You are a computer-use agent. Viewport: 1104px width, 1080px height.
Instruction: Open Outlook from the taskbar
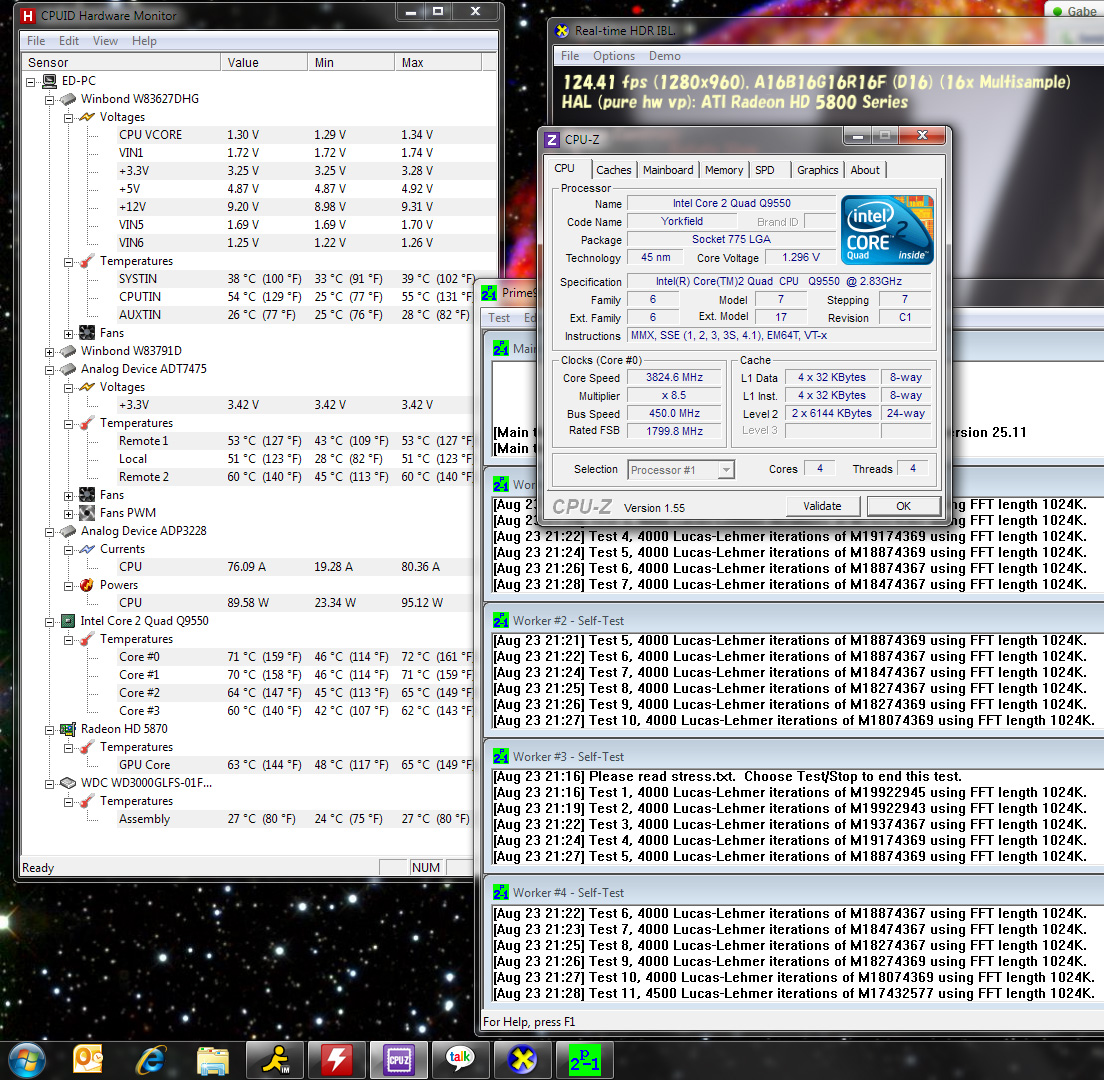pyautogui.click(x=88, y=1060)
